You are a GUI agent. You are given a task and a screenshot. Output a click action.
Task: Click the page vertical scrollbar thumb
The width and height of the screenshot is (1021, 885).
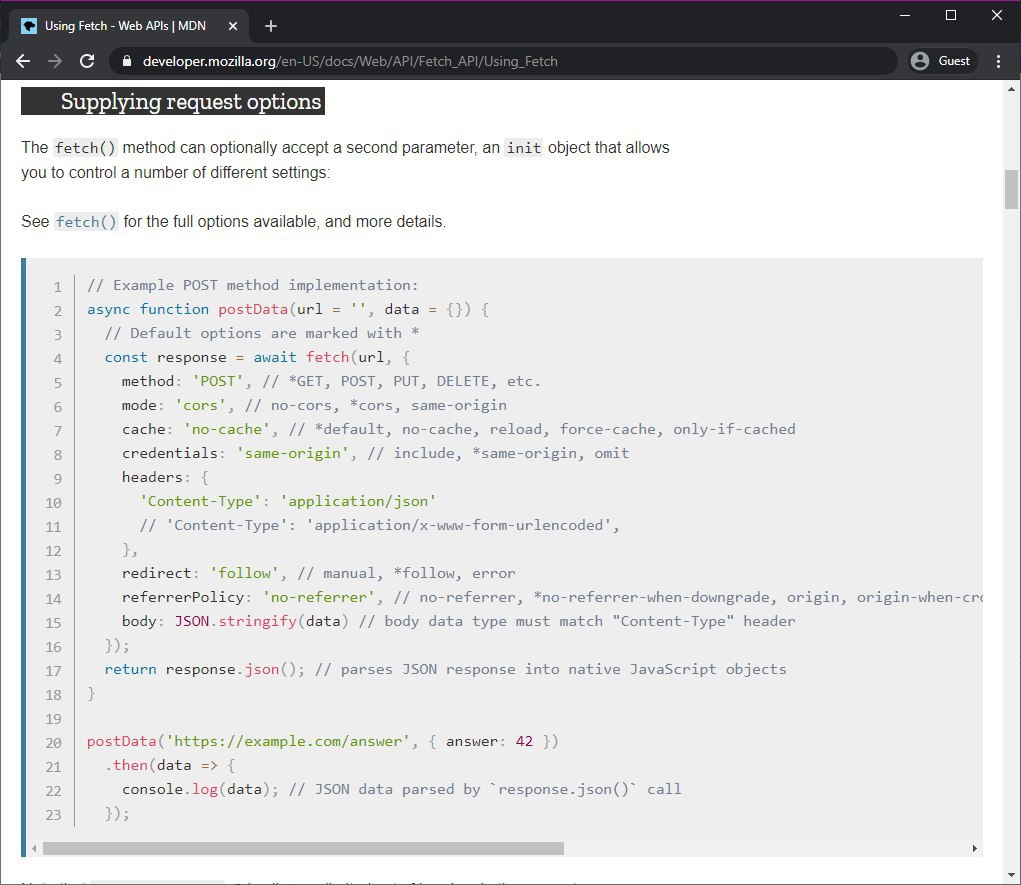tap(1011, 190)
